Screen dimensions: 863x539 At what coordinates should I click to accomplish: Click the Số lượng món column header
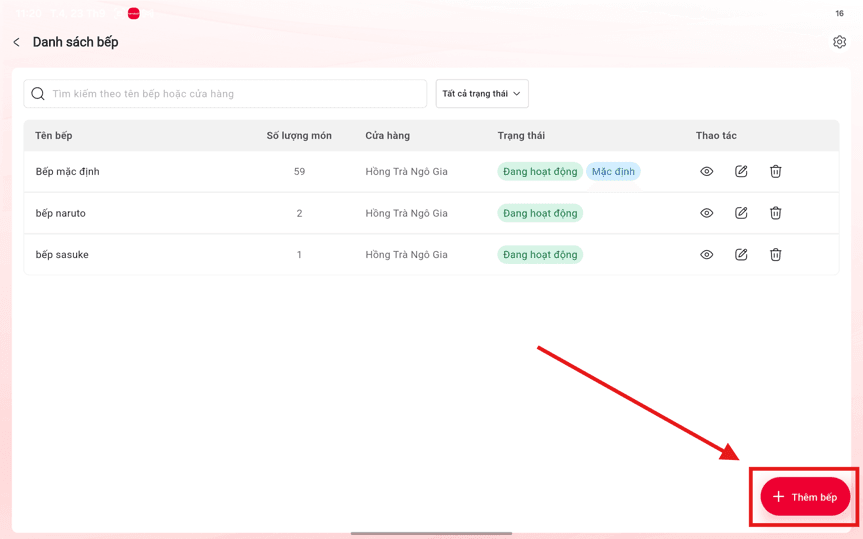(299, 135)
